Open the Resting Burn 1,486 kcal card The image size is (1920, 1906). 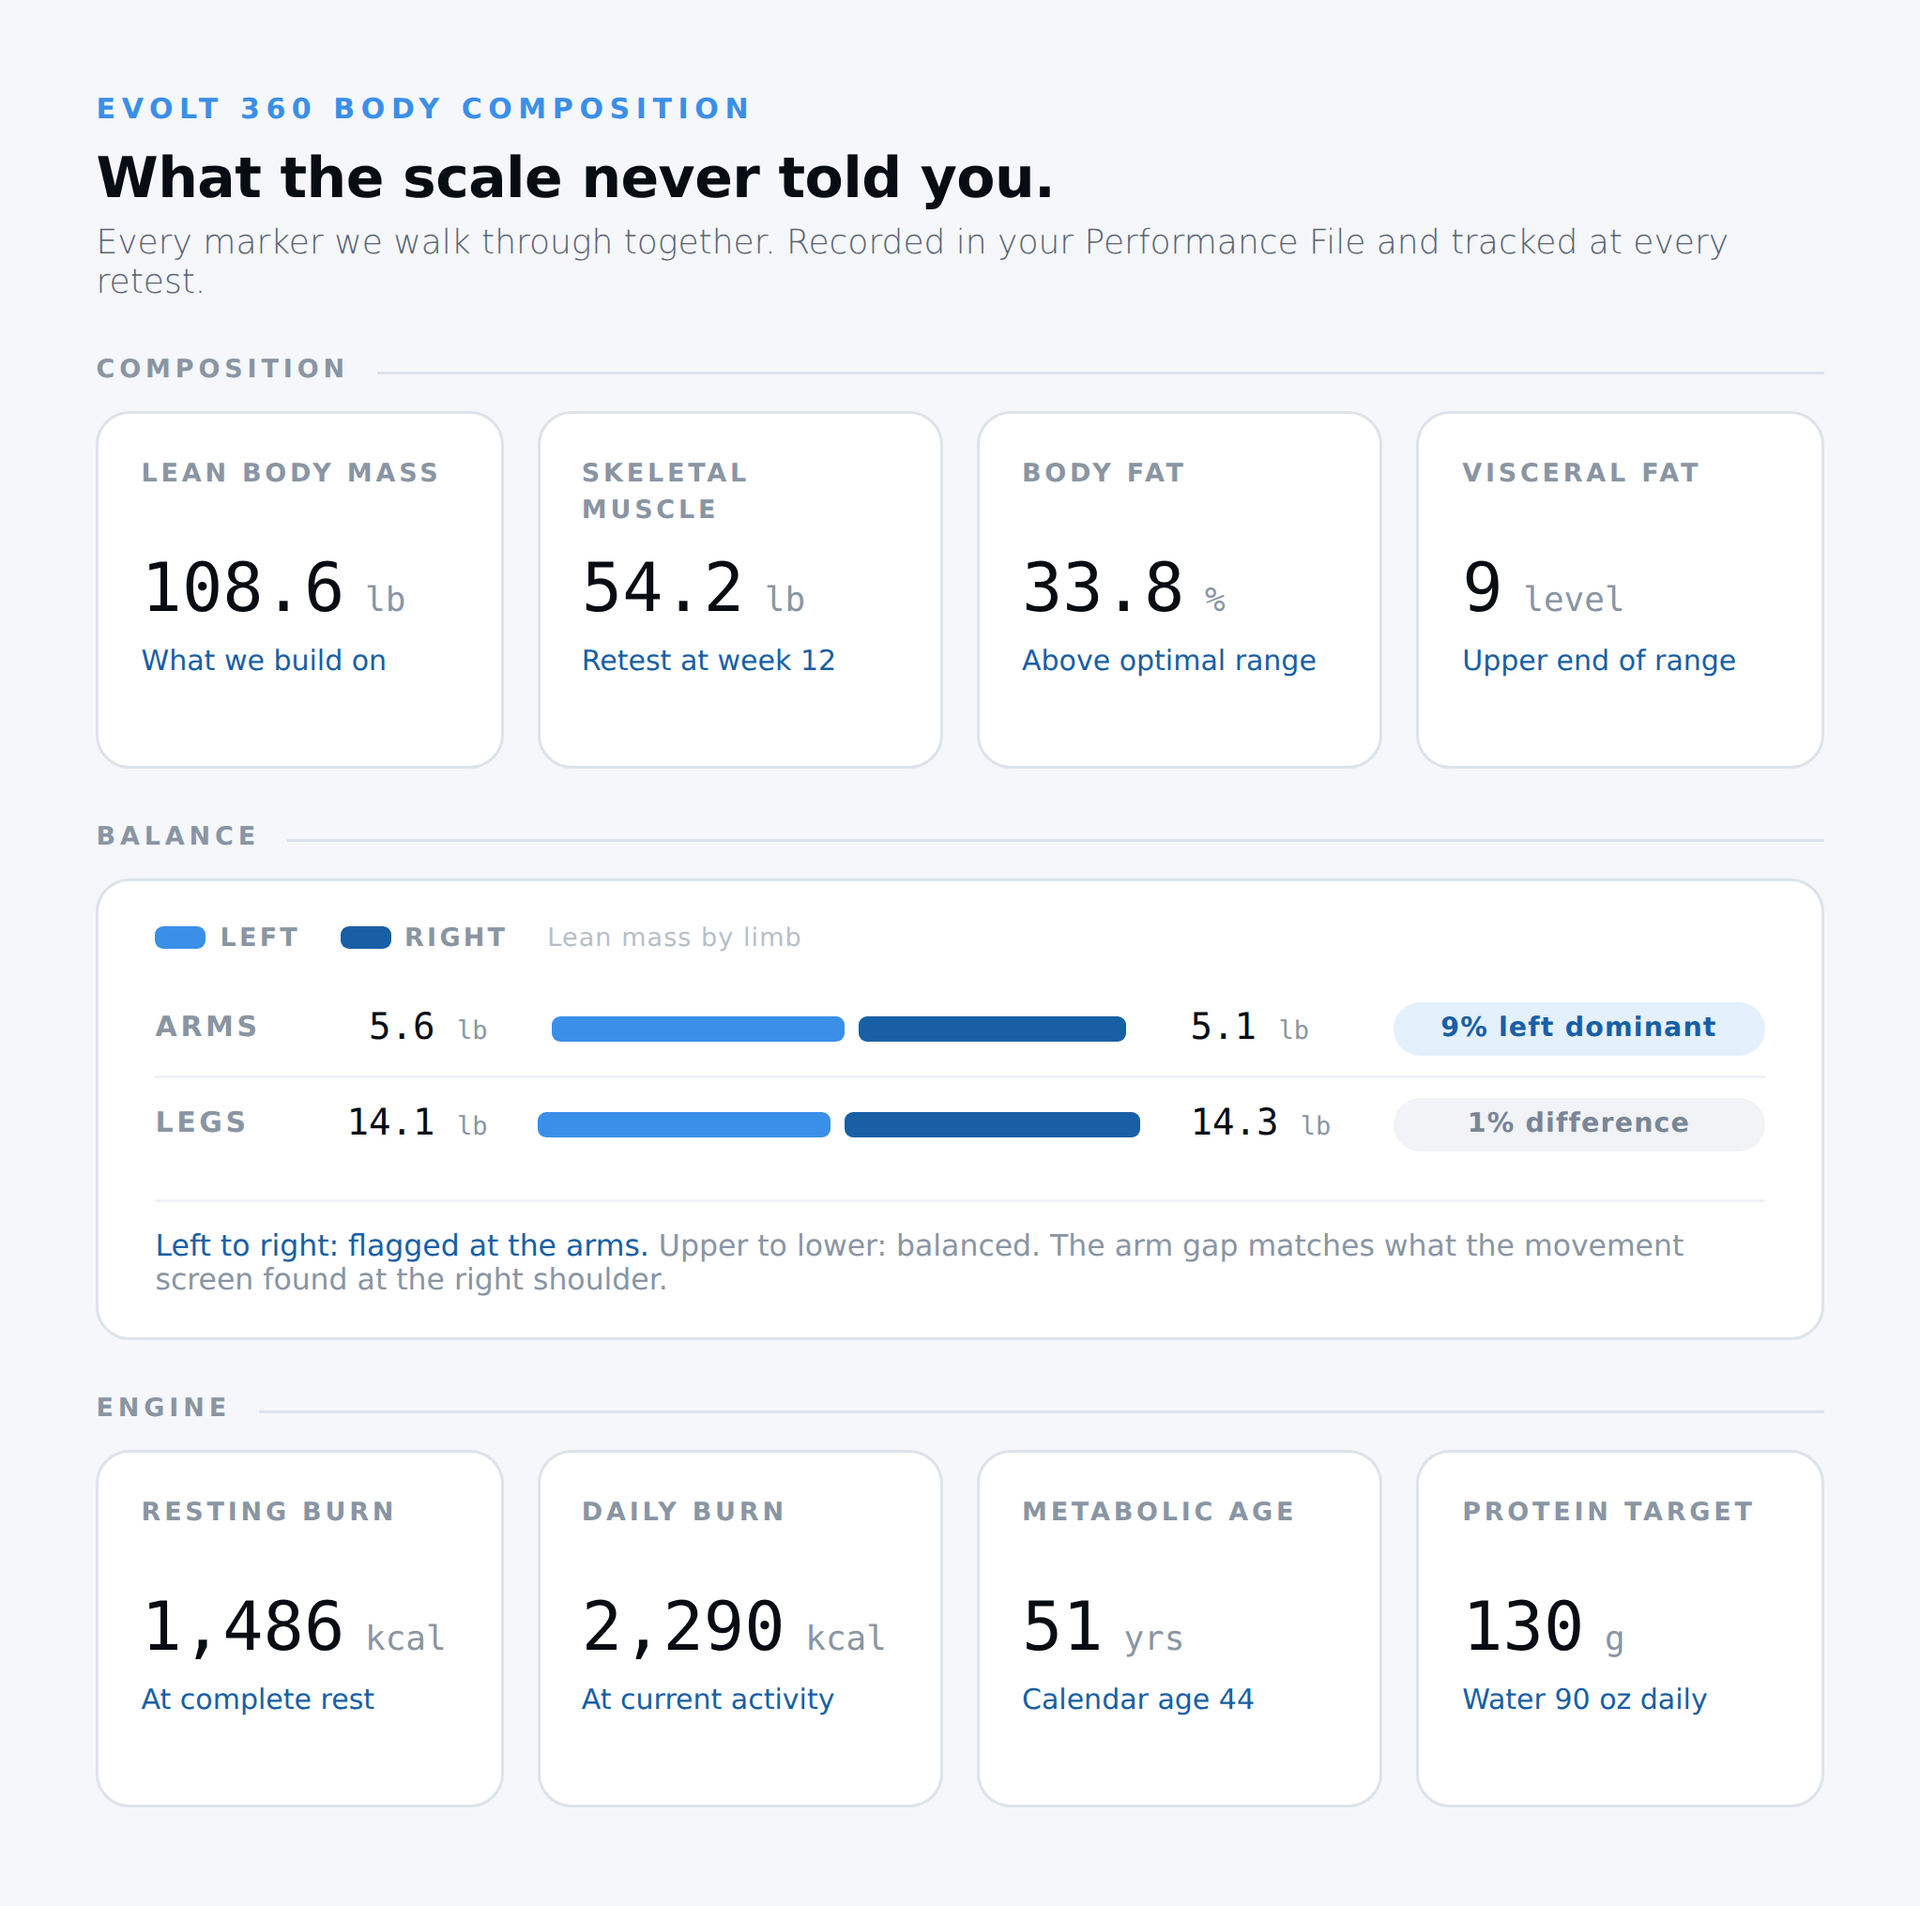click(299, 1629)
